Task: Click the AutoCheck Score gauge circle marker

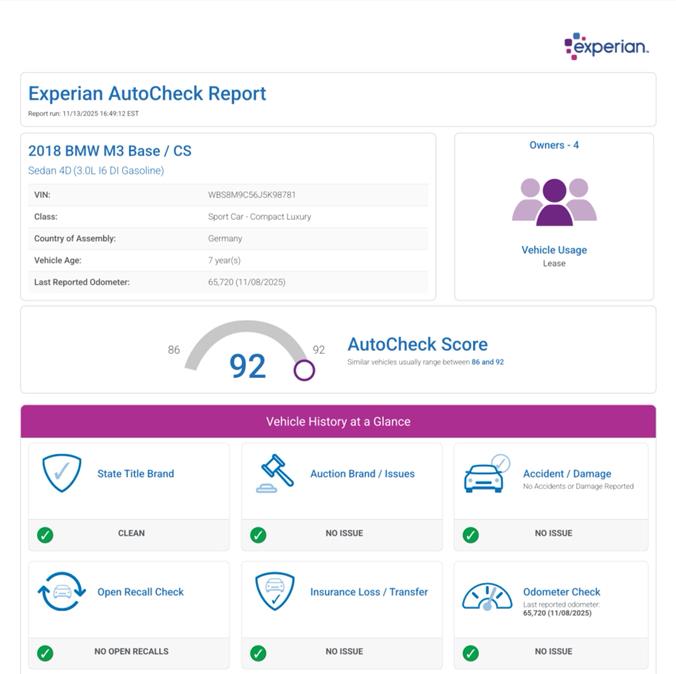Action: tap(304, 370)
